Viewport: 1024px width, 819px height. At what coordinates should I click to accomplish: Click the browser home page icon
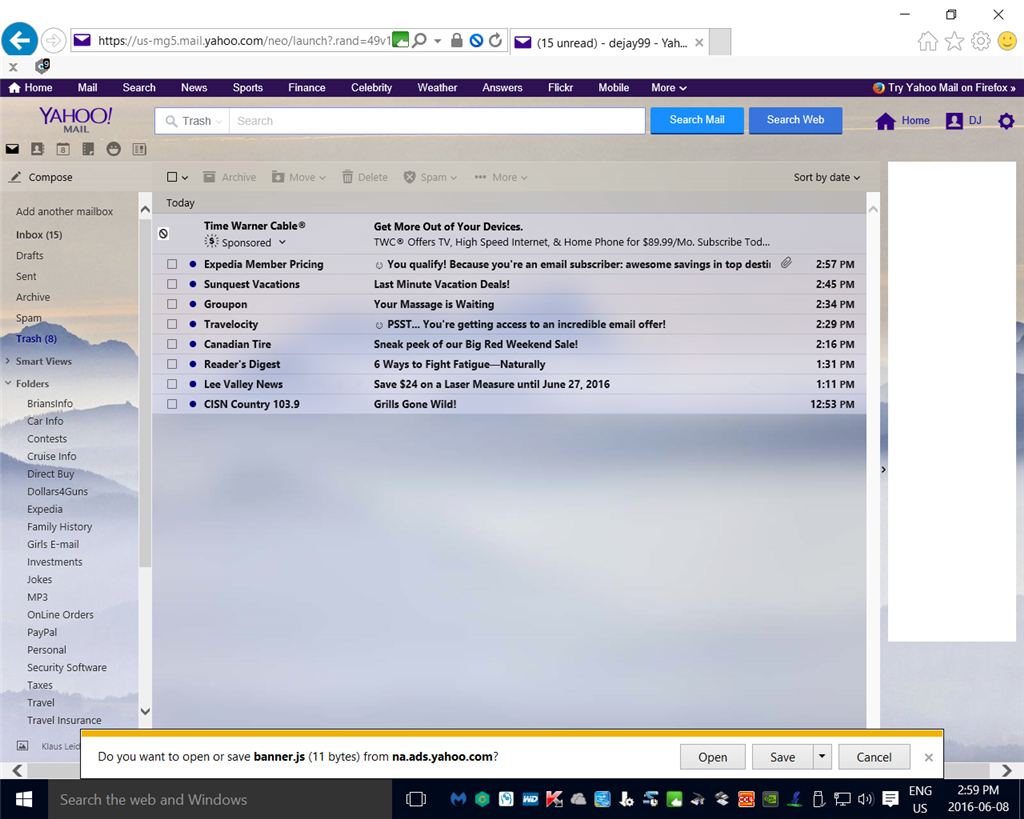pos(927,42)
